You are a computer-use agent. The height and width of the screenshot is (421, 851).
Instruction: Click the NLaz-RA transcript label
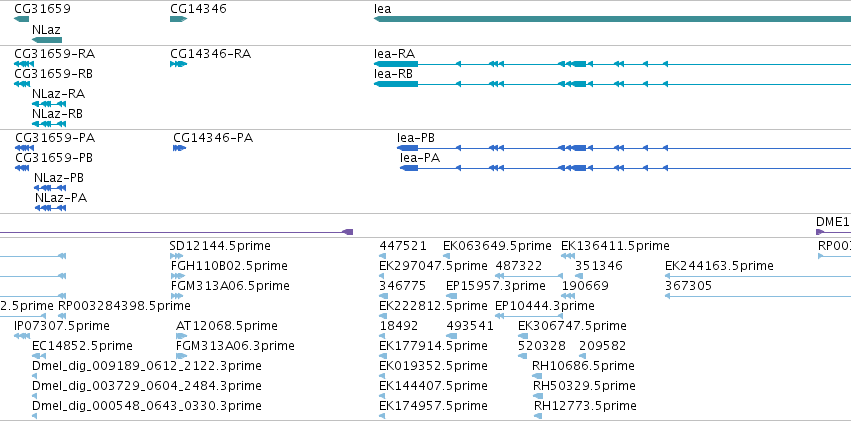coord(58,94)
